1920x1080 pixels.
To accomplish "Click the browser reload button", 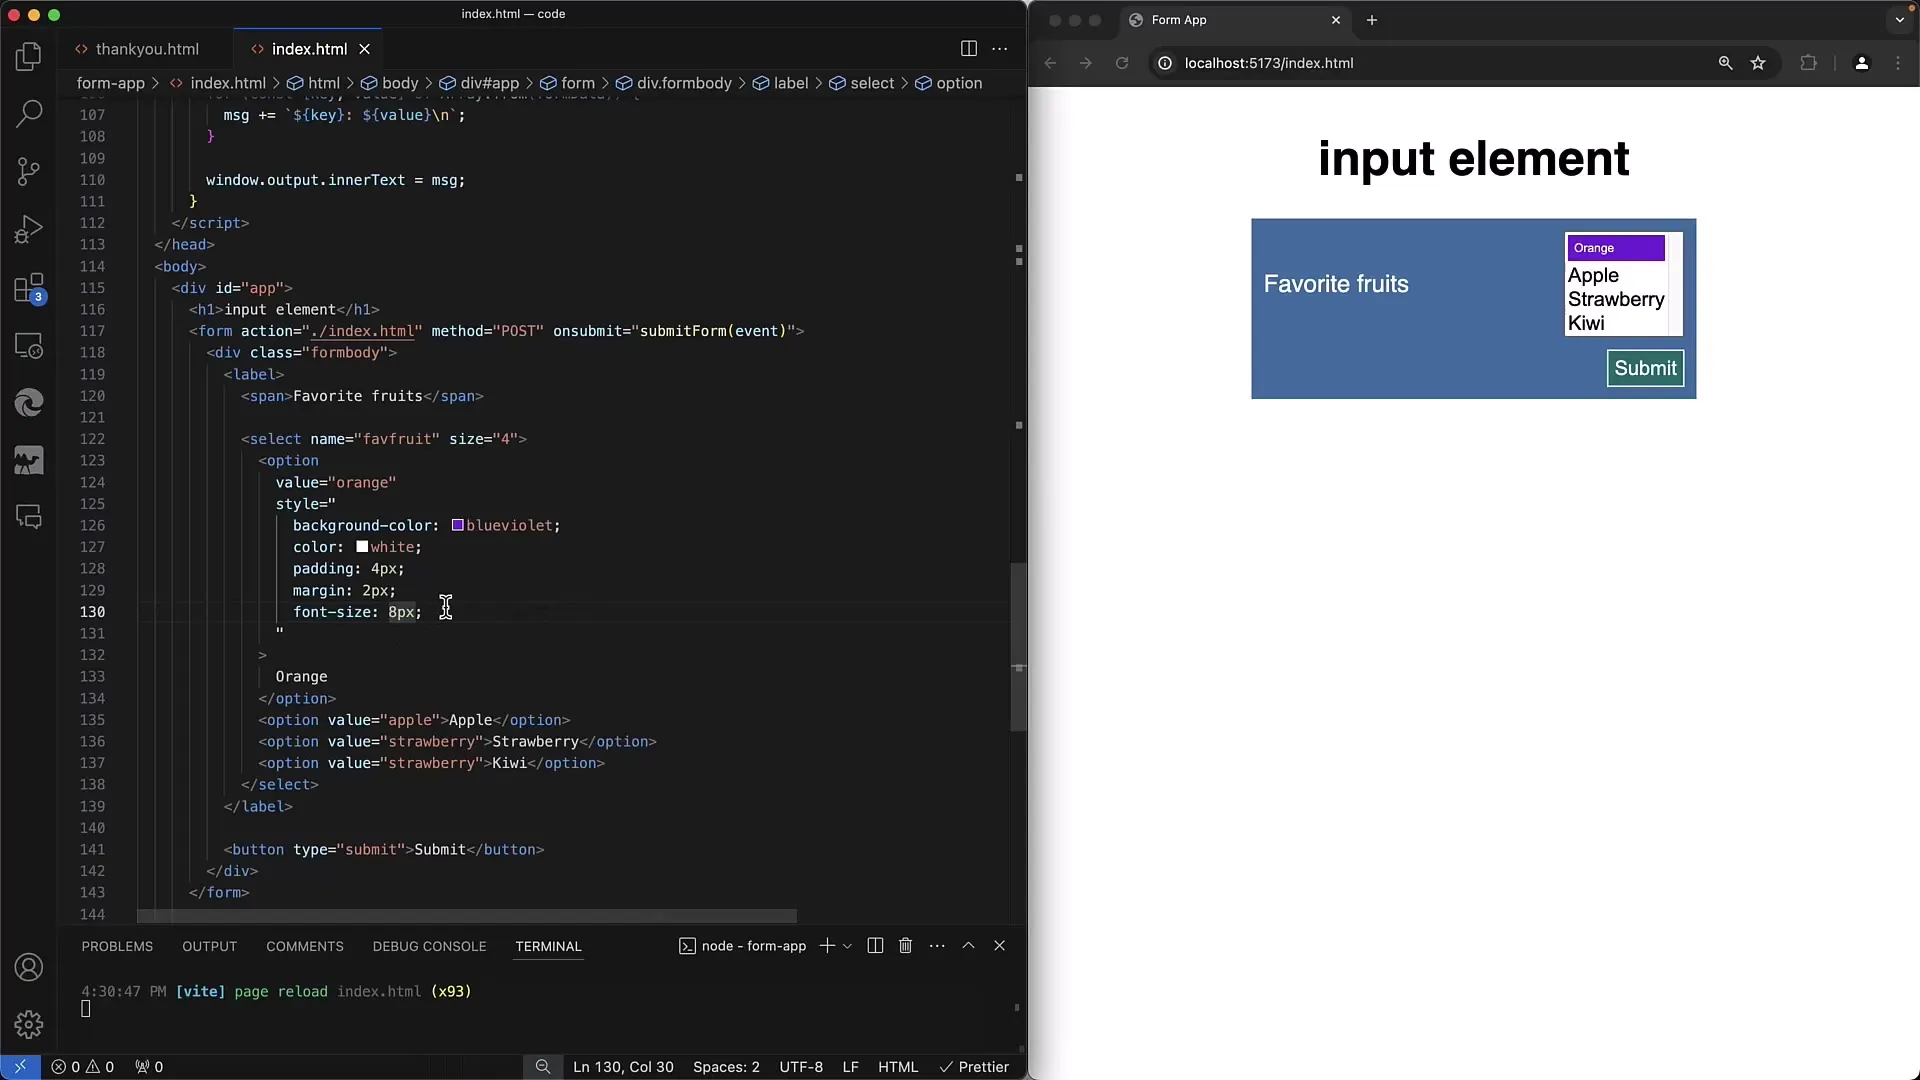I will click(1122, 63).
